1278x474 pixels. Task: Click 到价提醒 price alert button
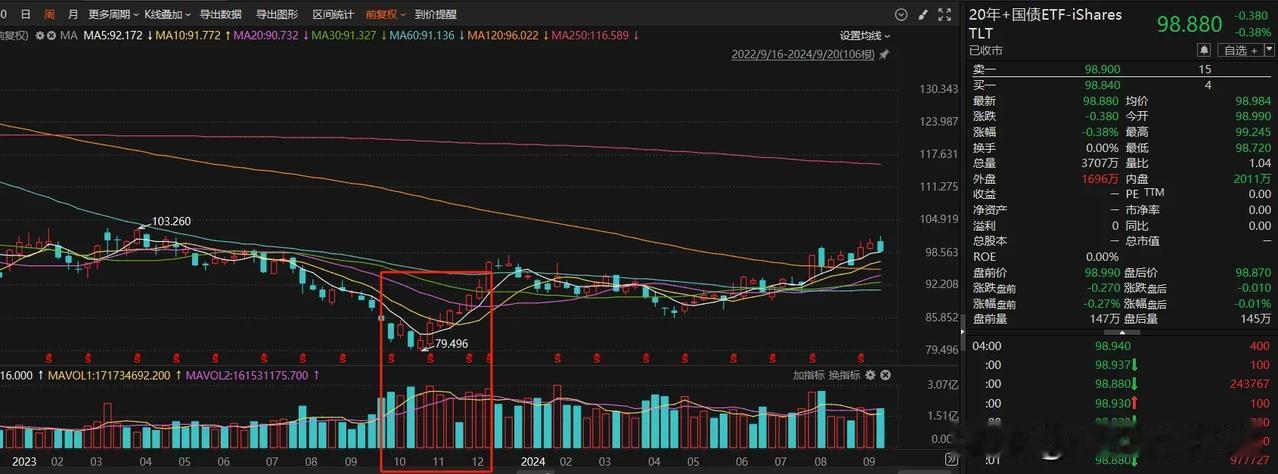(x=436, y=15)
